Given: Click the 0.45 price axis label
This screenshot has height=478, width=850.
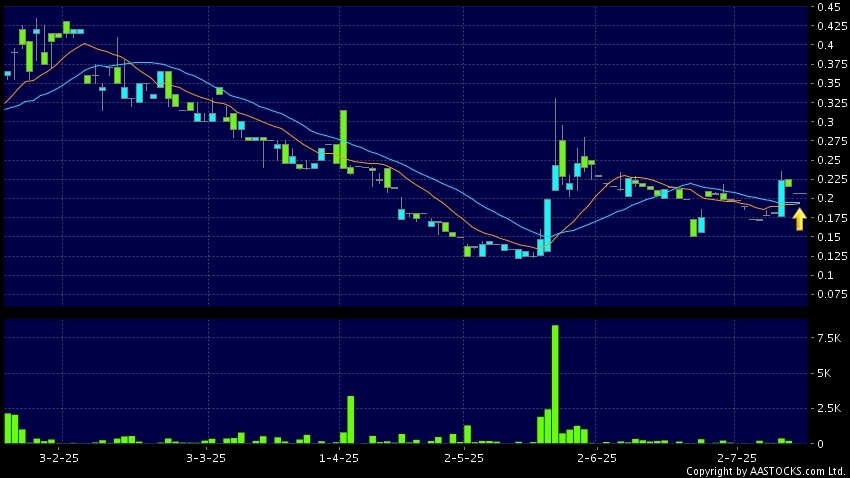Looking at the screenshot, I should 828,7.
